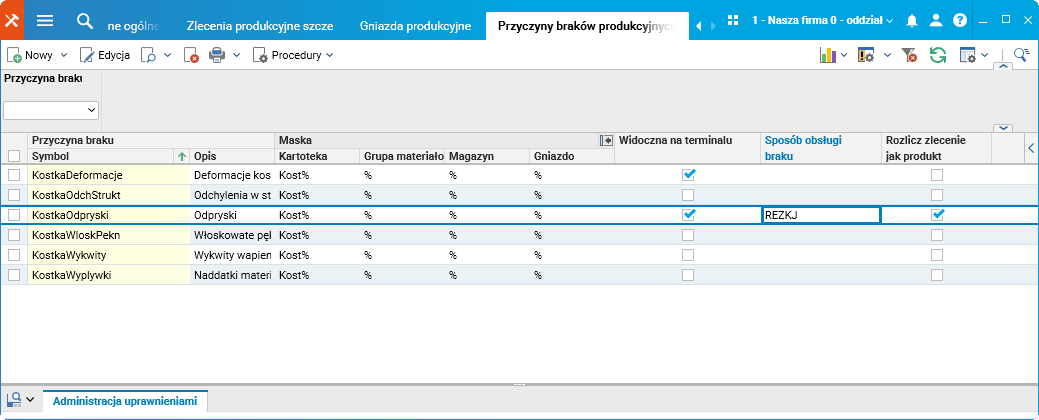Click the Sposób obsługi braku column header
The height and width of the screenshot is (420, 1039).
click(x=820, y=148)
